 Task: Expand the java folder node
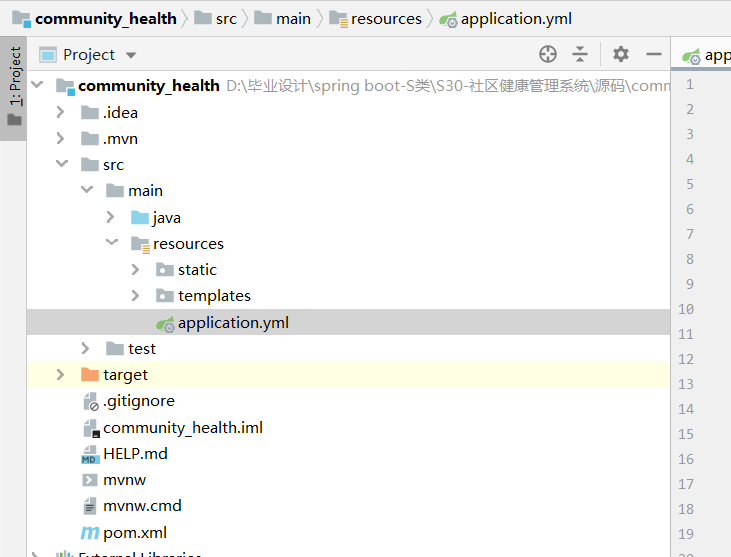[x=111, y=217]
